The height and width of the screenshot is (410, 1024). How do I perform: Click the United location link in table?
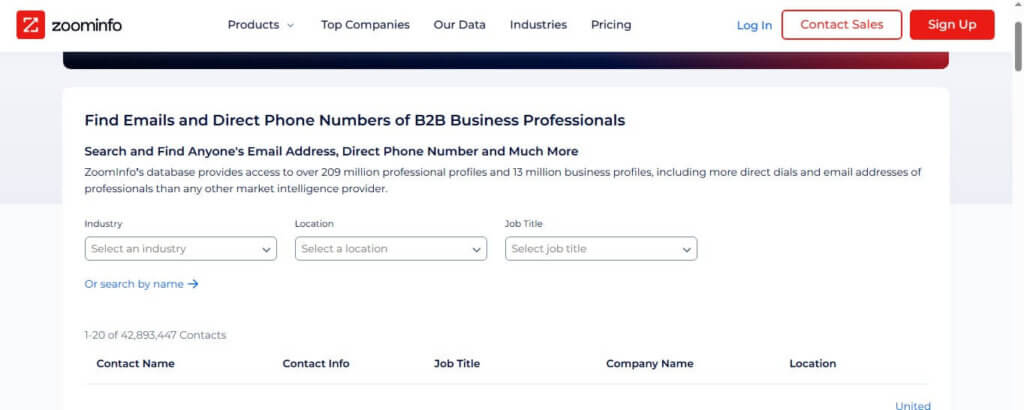(x=912, y=405)
